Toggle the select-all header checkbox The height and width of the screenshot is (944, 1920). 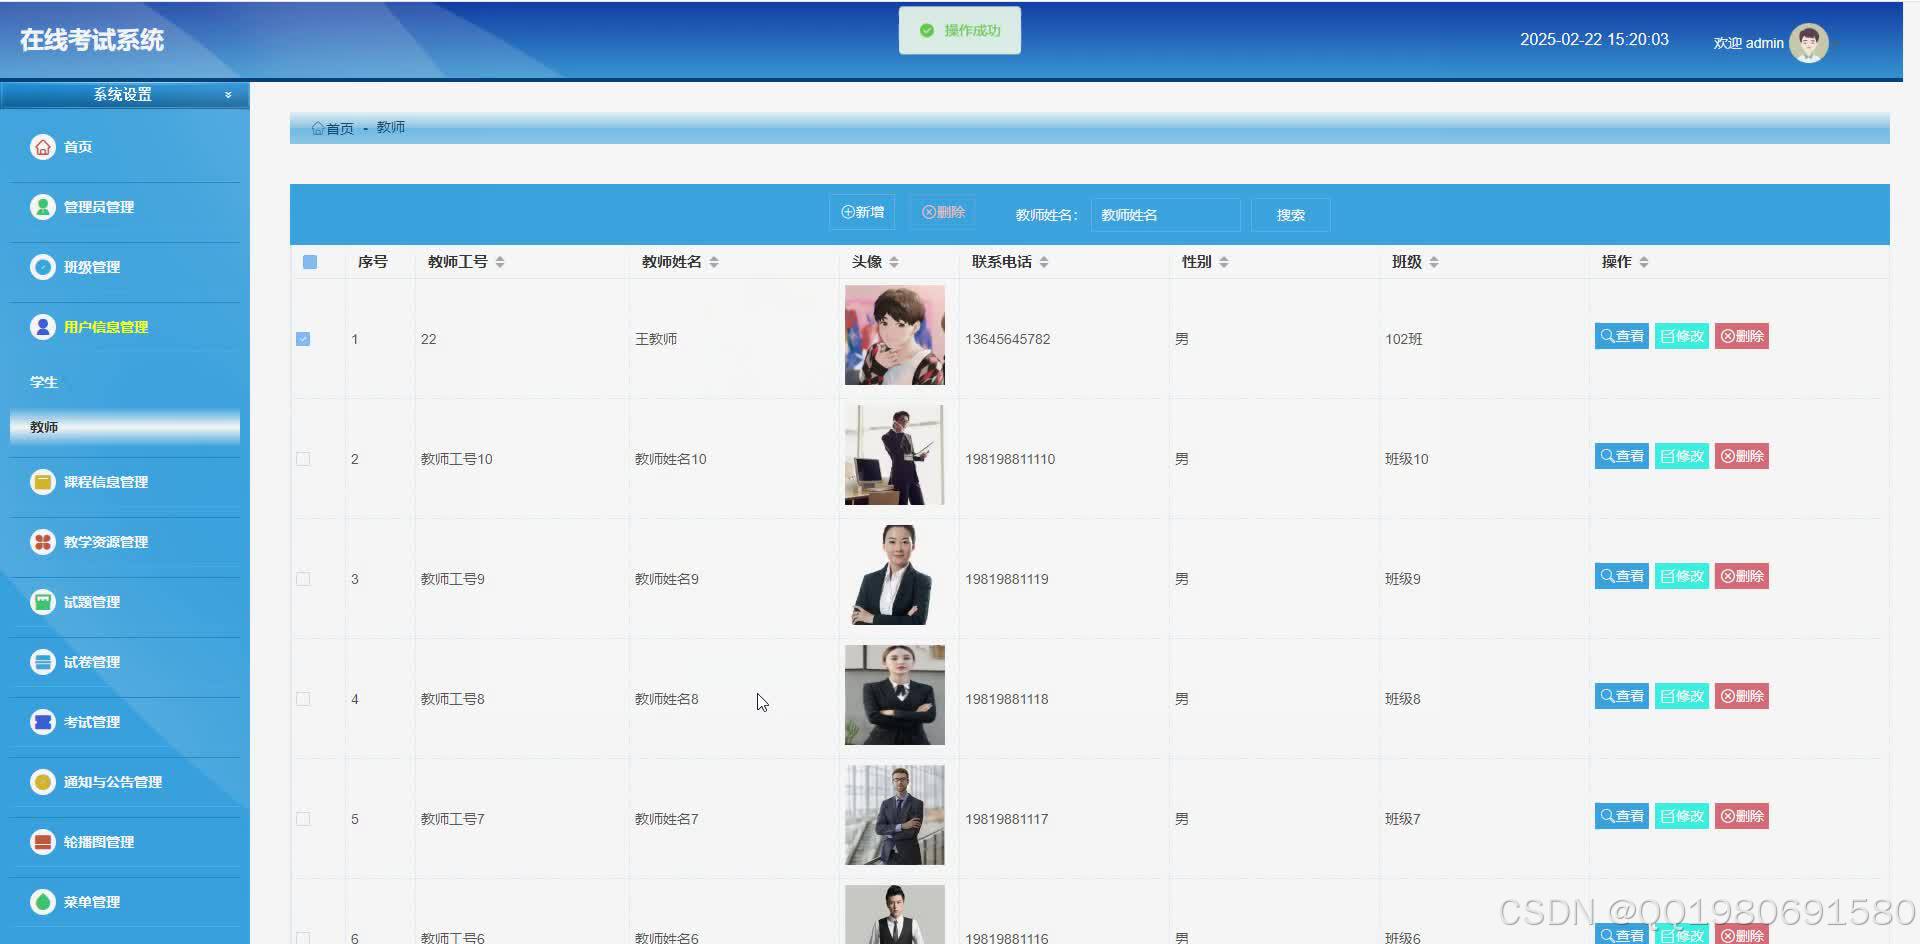(310, 262)
